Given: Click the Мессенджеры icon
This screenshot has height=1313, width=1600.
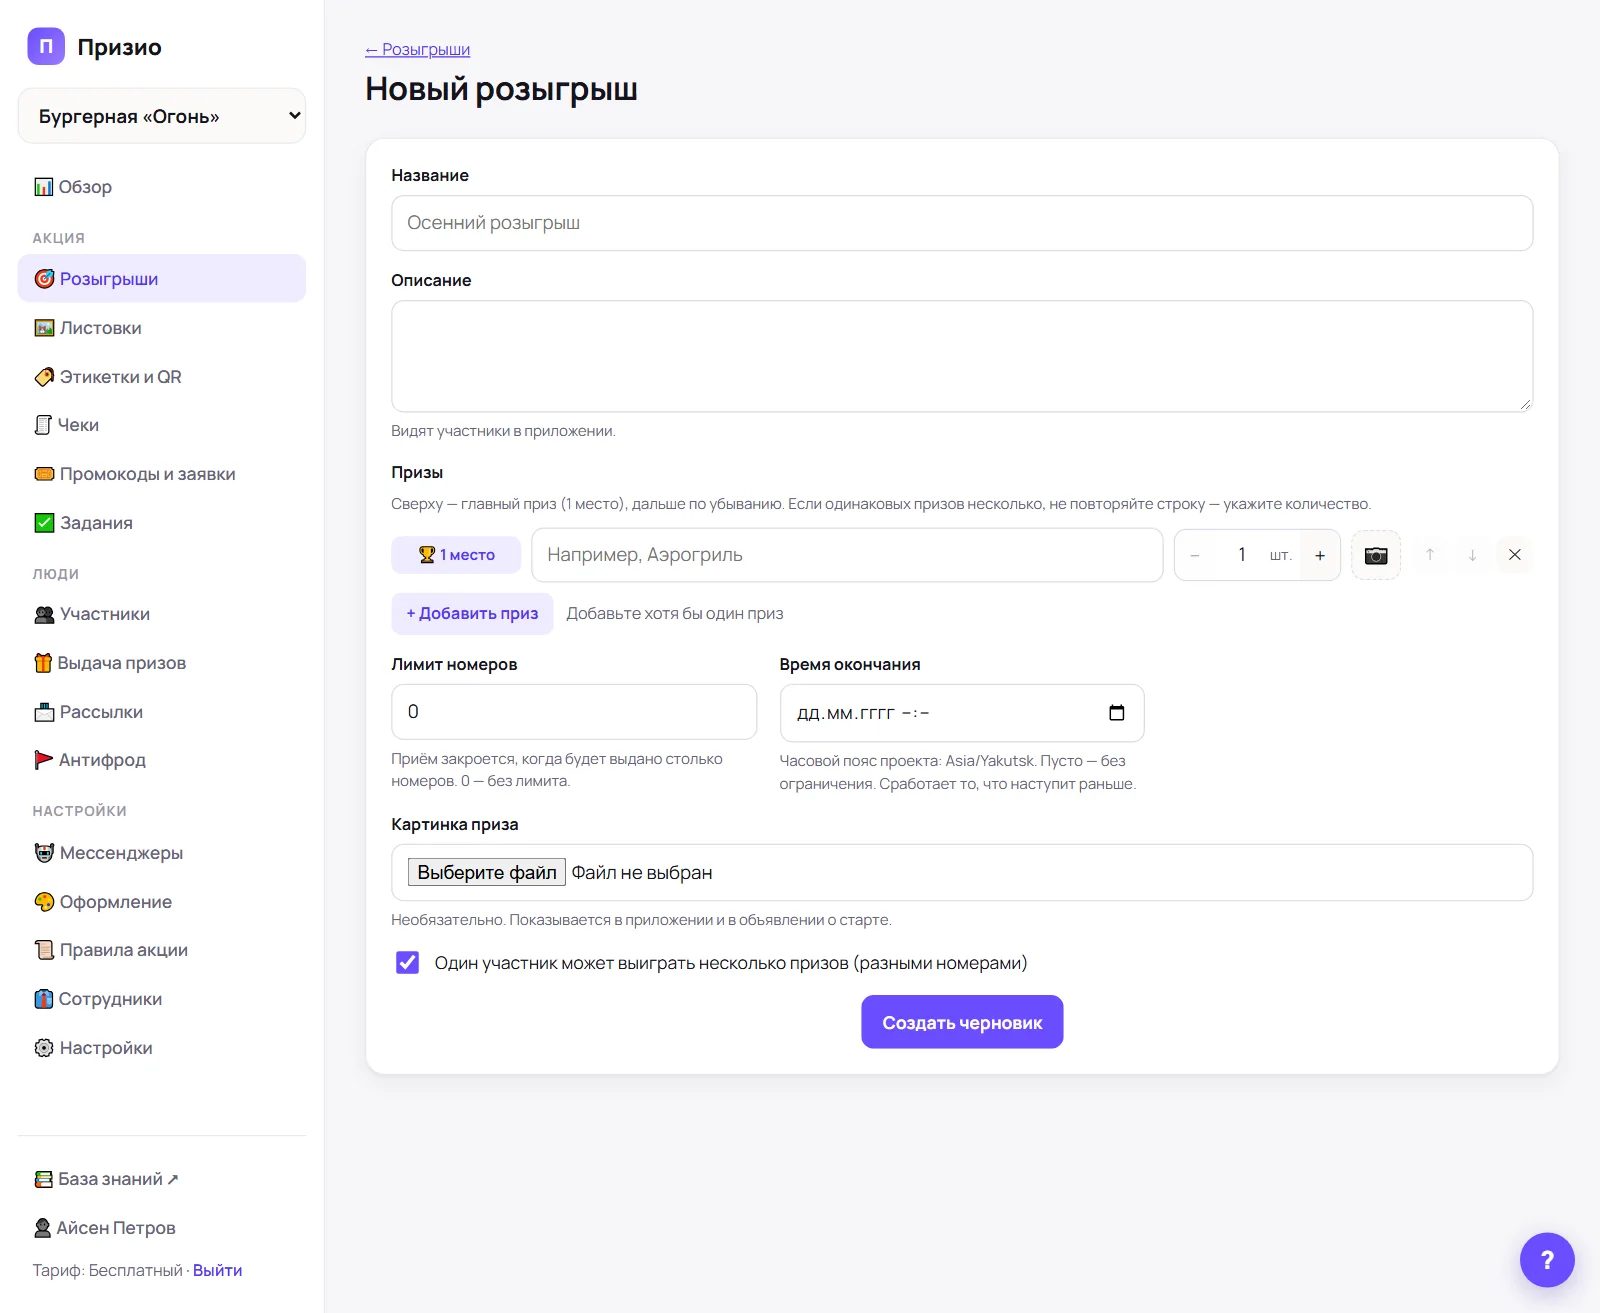Looking at the screenshot, I should [x=44, y=853].
